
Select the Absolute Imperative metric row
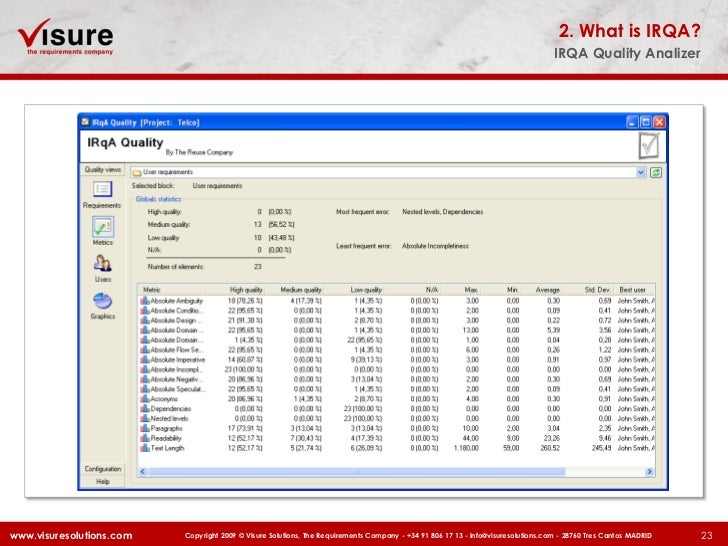(396, 360)
